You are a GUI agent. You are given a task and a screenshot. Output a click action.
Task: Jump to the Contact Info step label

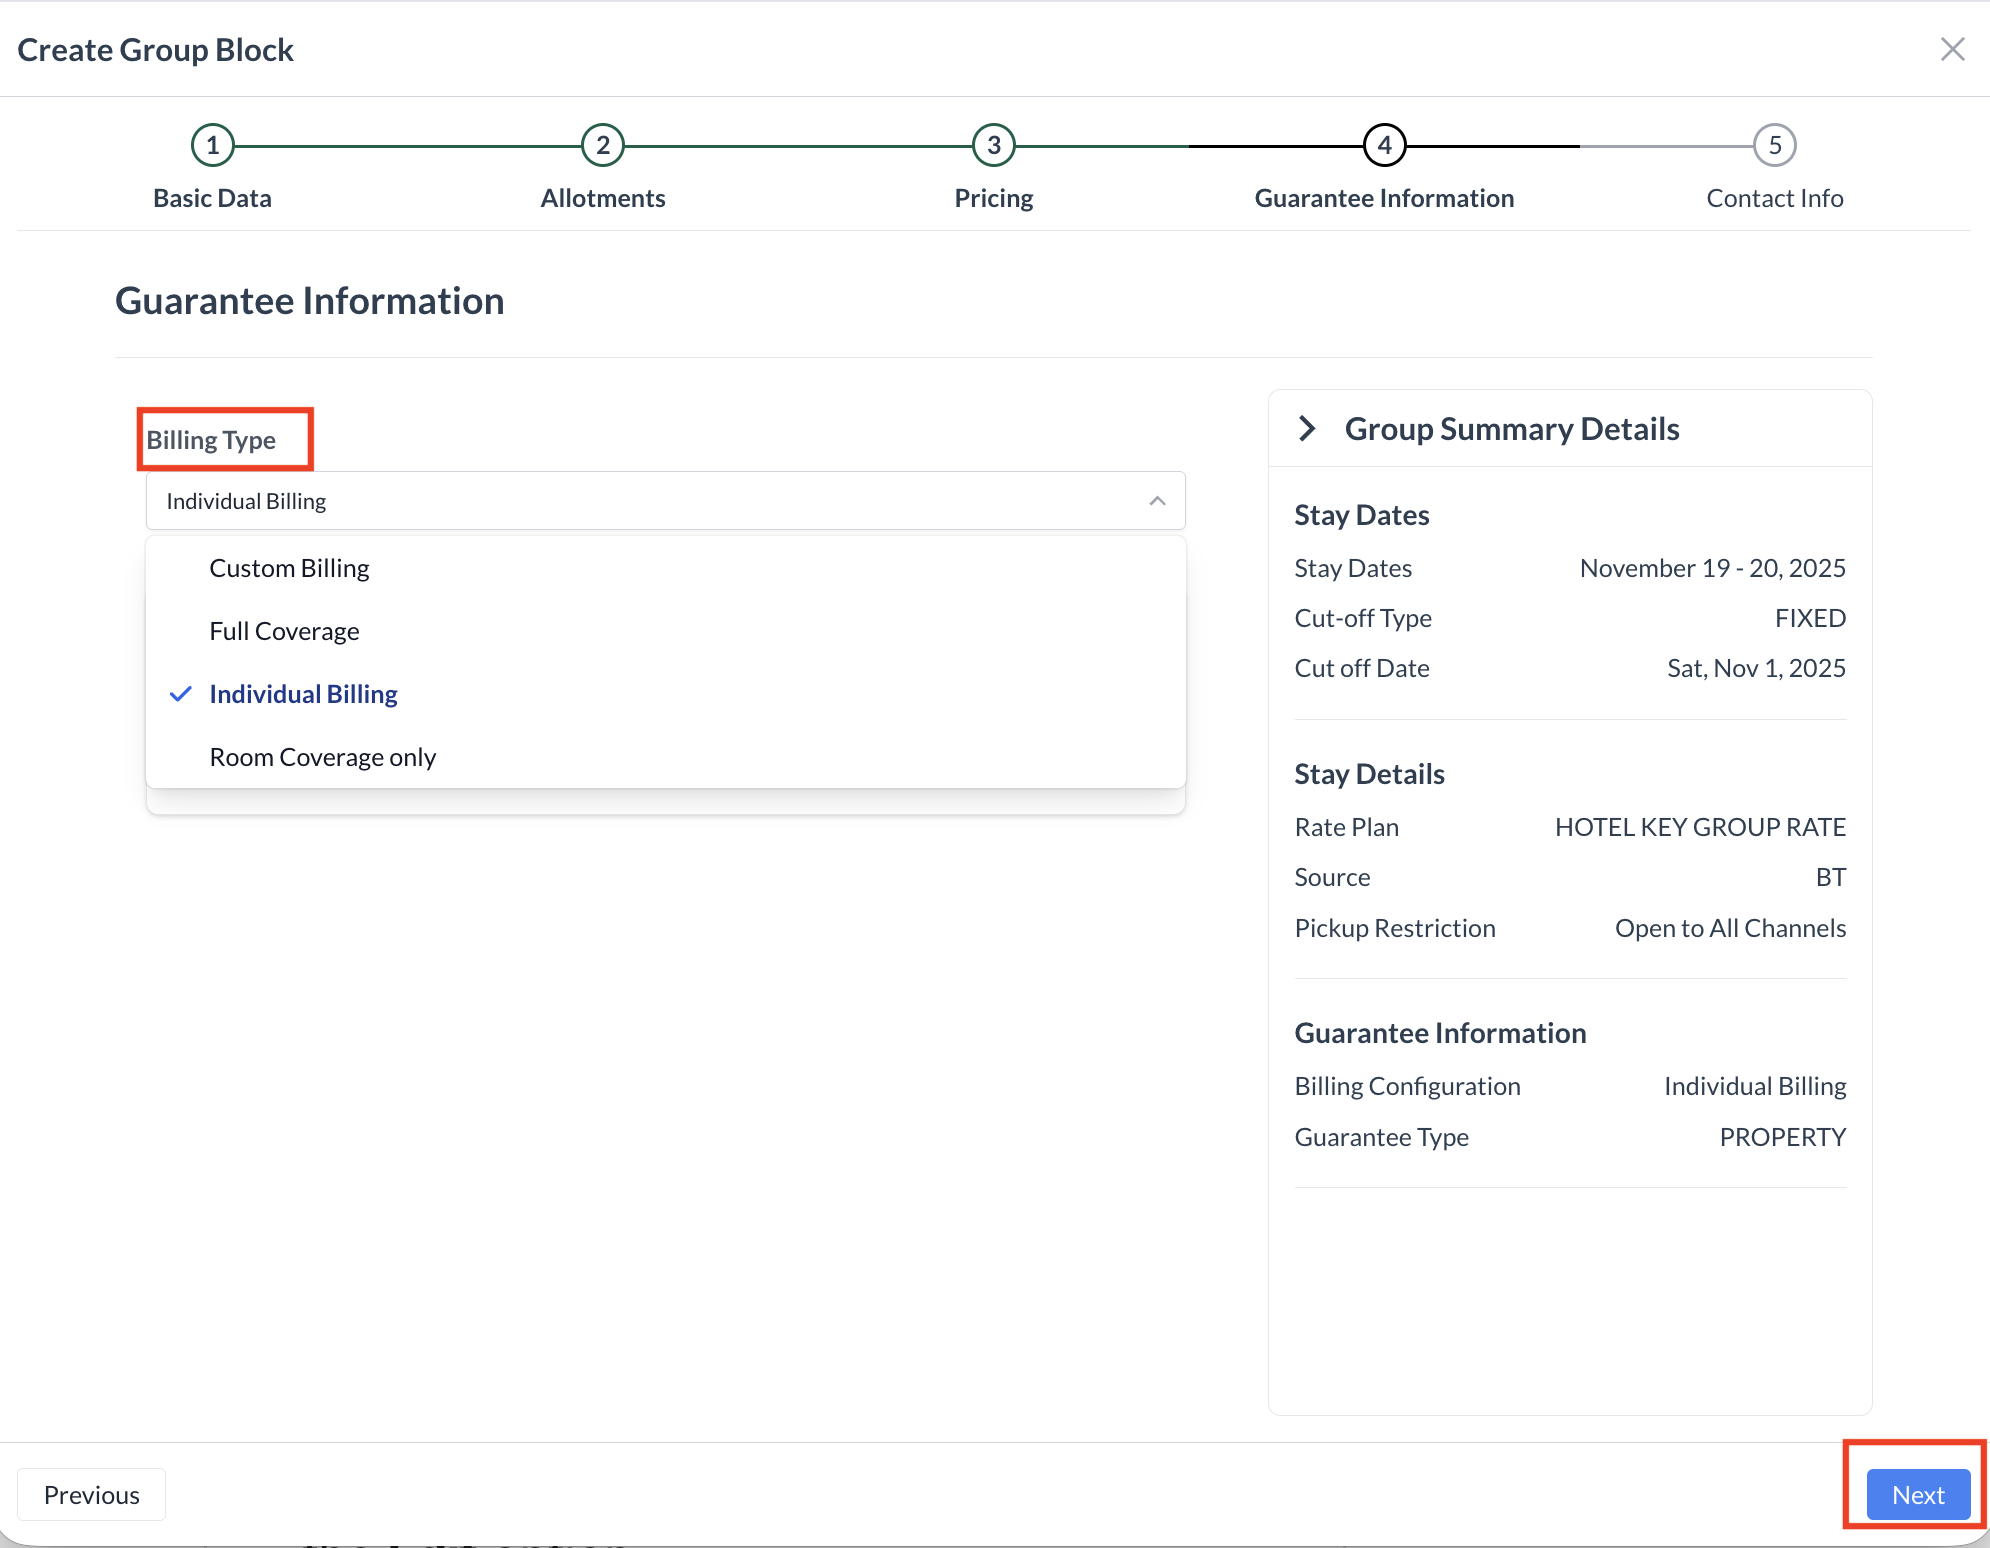coord(1774,198)
